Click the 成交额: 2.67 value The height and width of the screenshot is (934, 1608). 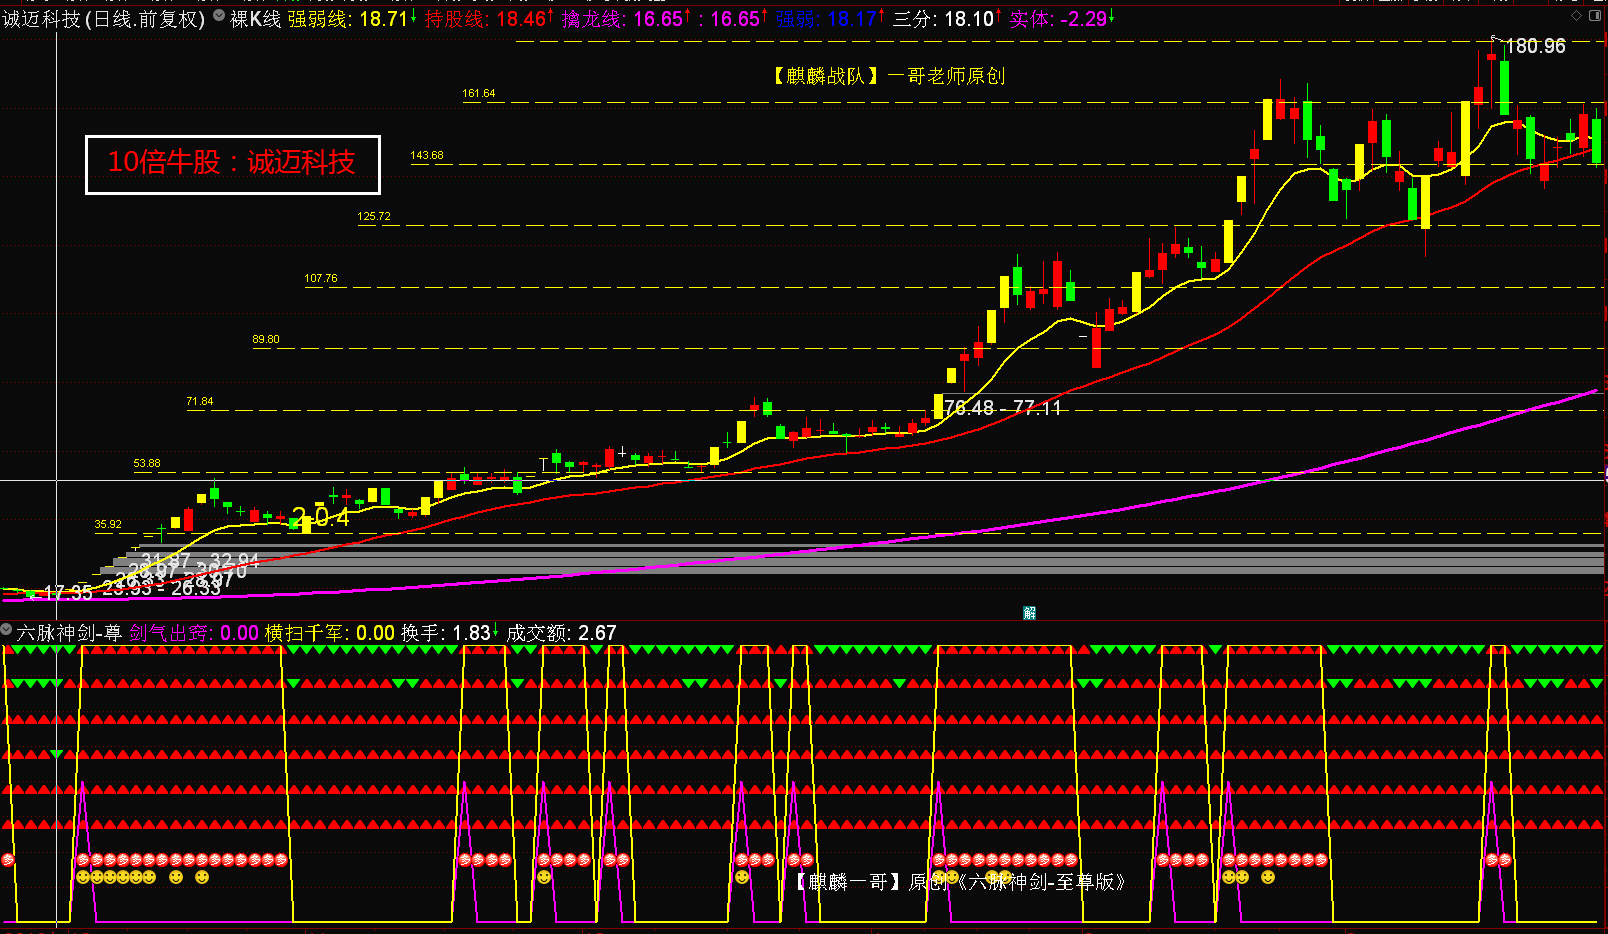coord(561,633)
